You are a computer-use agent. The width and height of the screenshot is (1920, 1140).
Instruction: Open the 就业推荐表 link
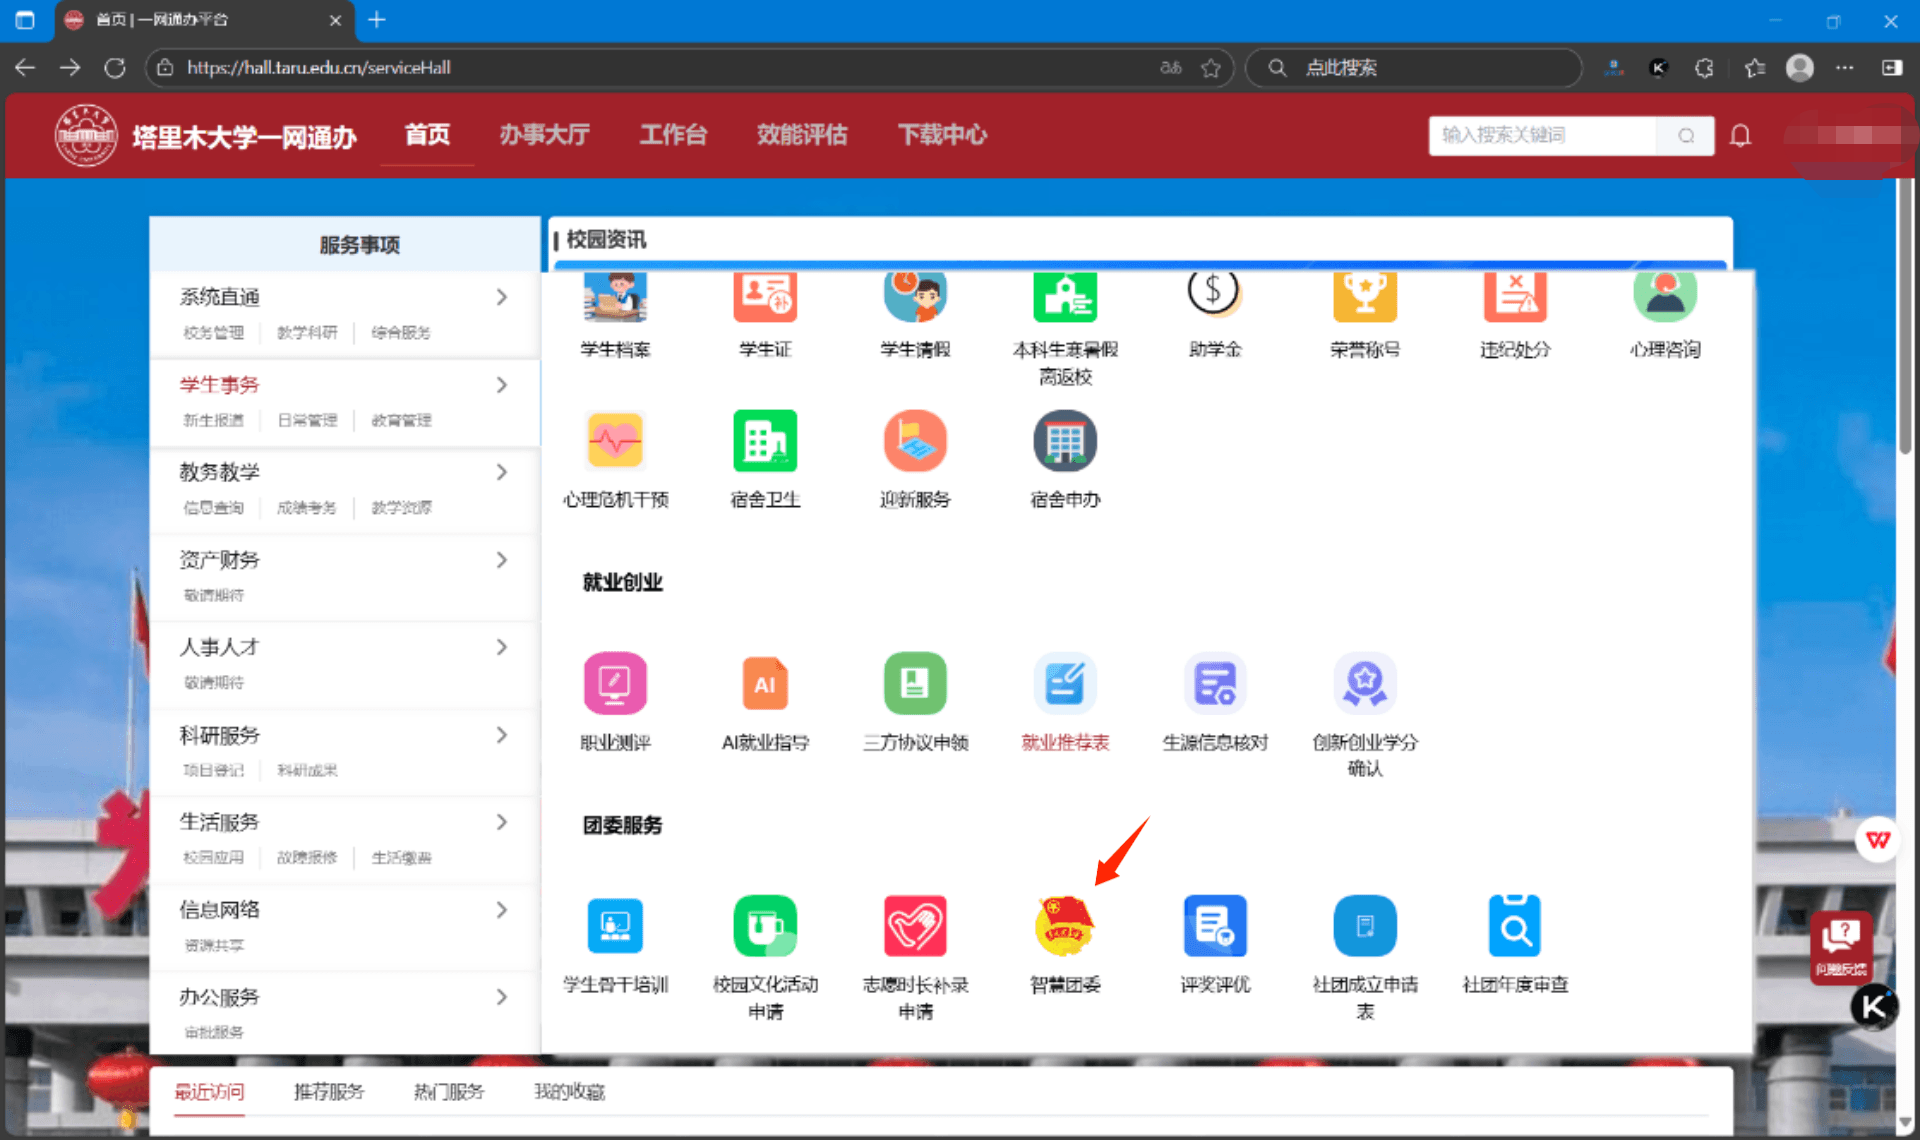point(1065,742)
